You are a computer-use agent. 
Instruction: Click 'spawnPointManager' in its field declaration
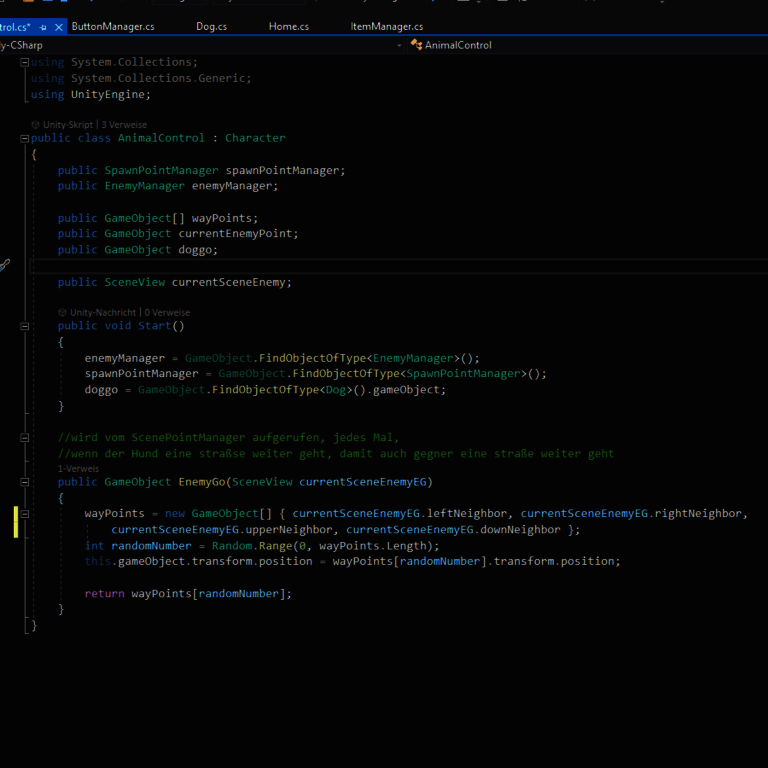tap(282, 170)
